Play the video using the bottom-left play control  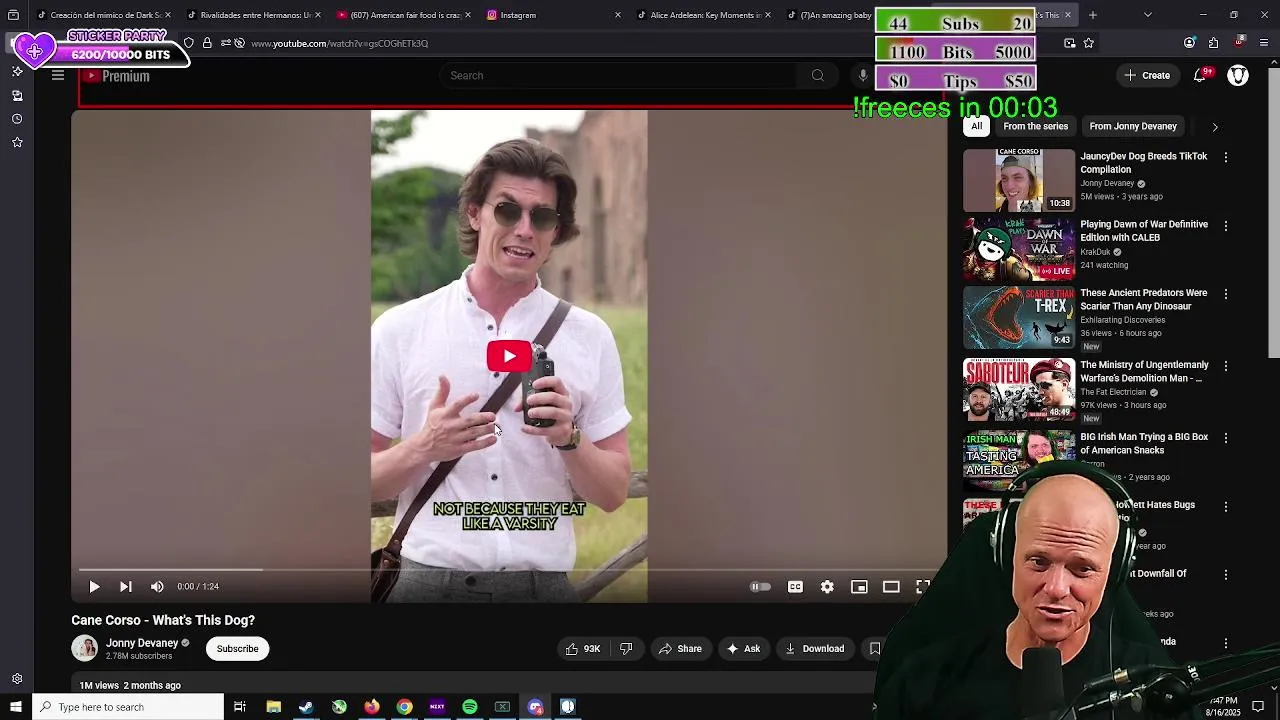pos(94,587)
